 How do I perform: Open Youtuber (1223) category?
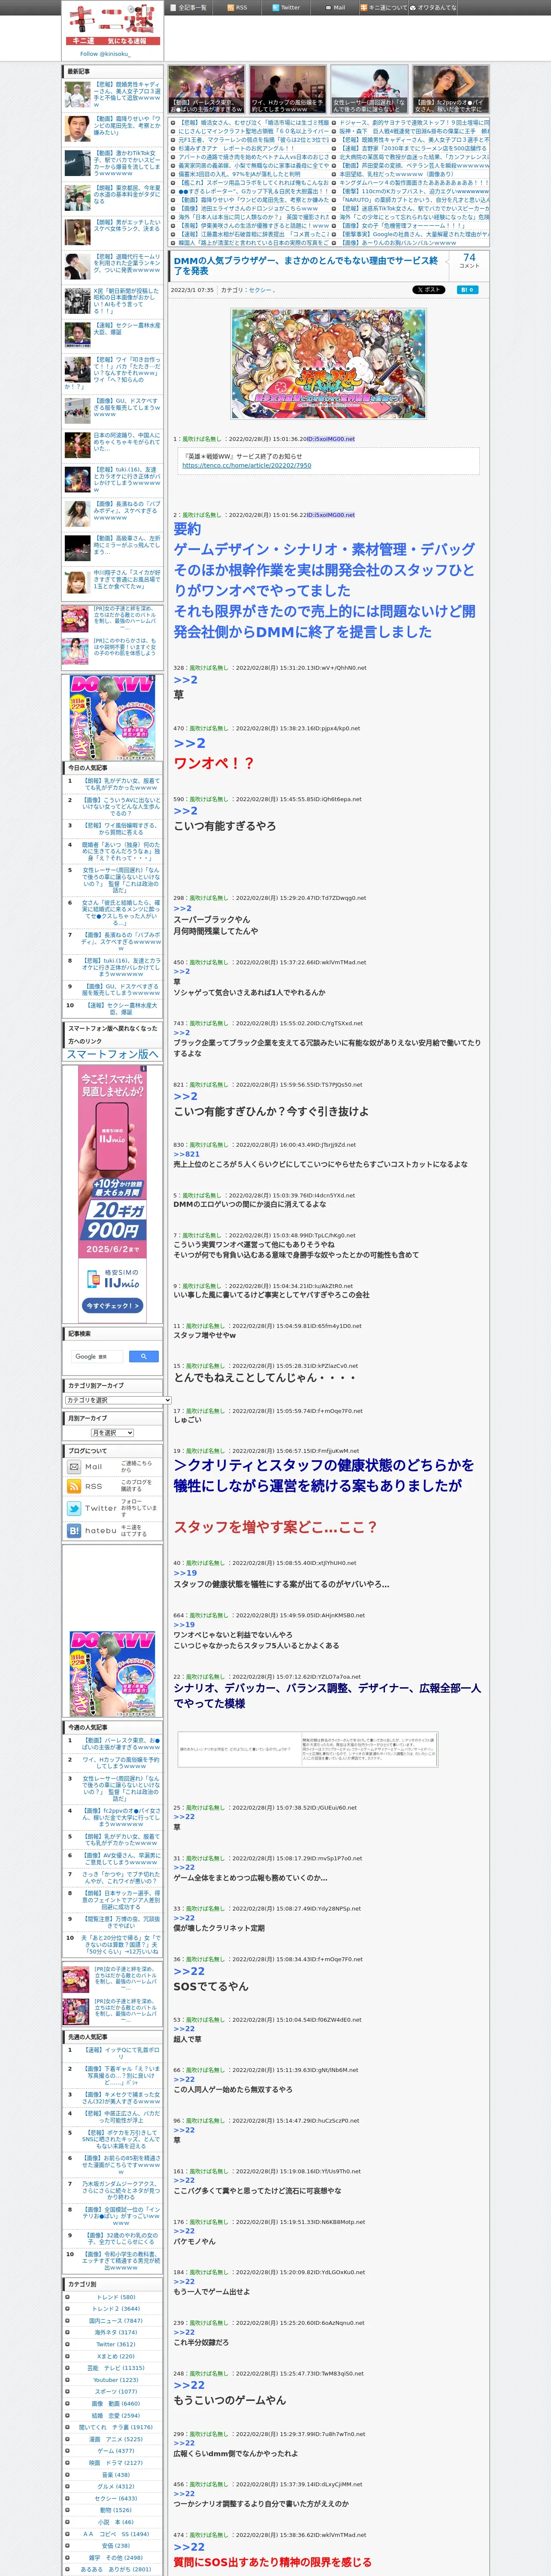click(x=115, y=2379)
